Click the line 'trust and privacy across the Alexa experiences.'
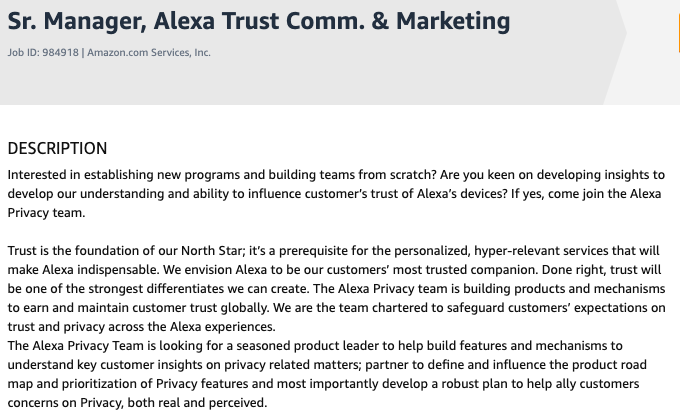Image resolution: width=680 pixels, height=413 pixels. pos(141,327)
